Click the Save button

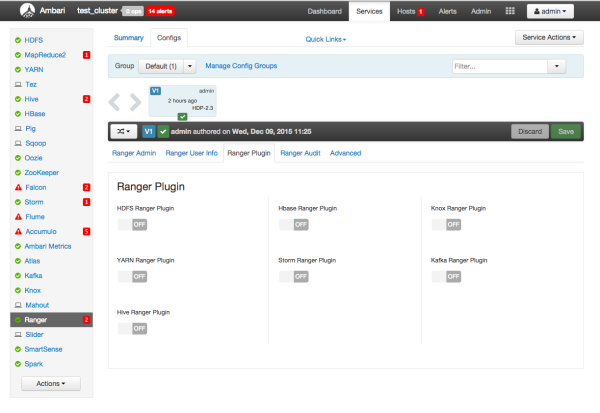566,132
